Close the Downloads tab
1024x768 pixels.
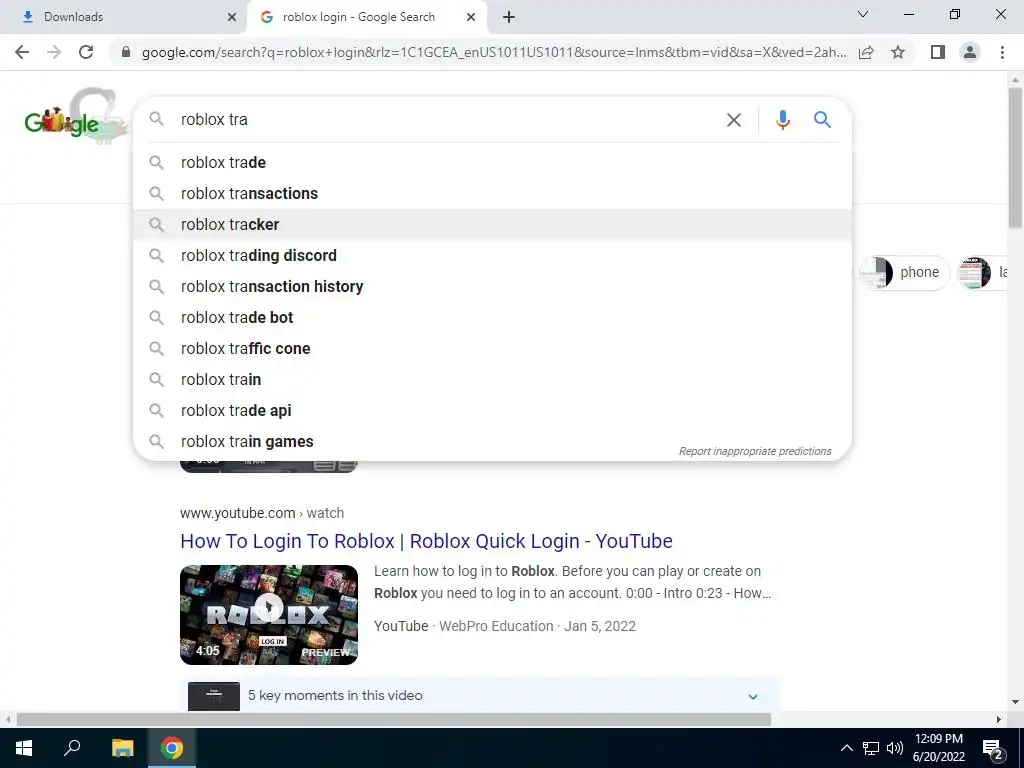tap(232, 17)
